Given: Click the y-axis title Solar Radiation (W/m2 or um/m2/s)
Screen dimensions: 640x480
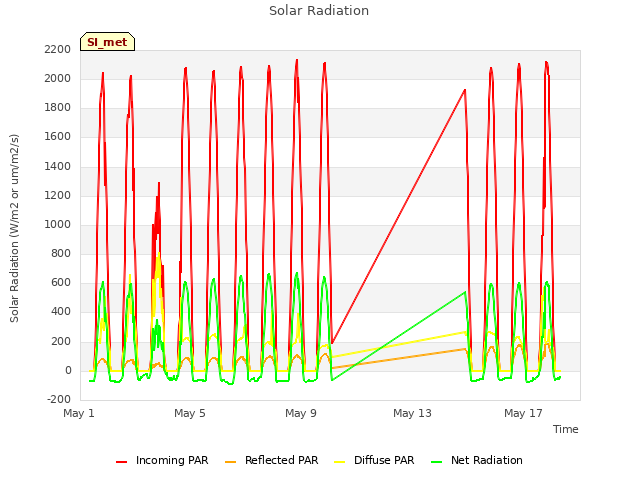Looking at the screenshot, I should click(x=14, y=228).
